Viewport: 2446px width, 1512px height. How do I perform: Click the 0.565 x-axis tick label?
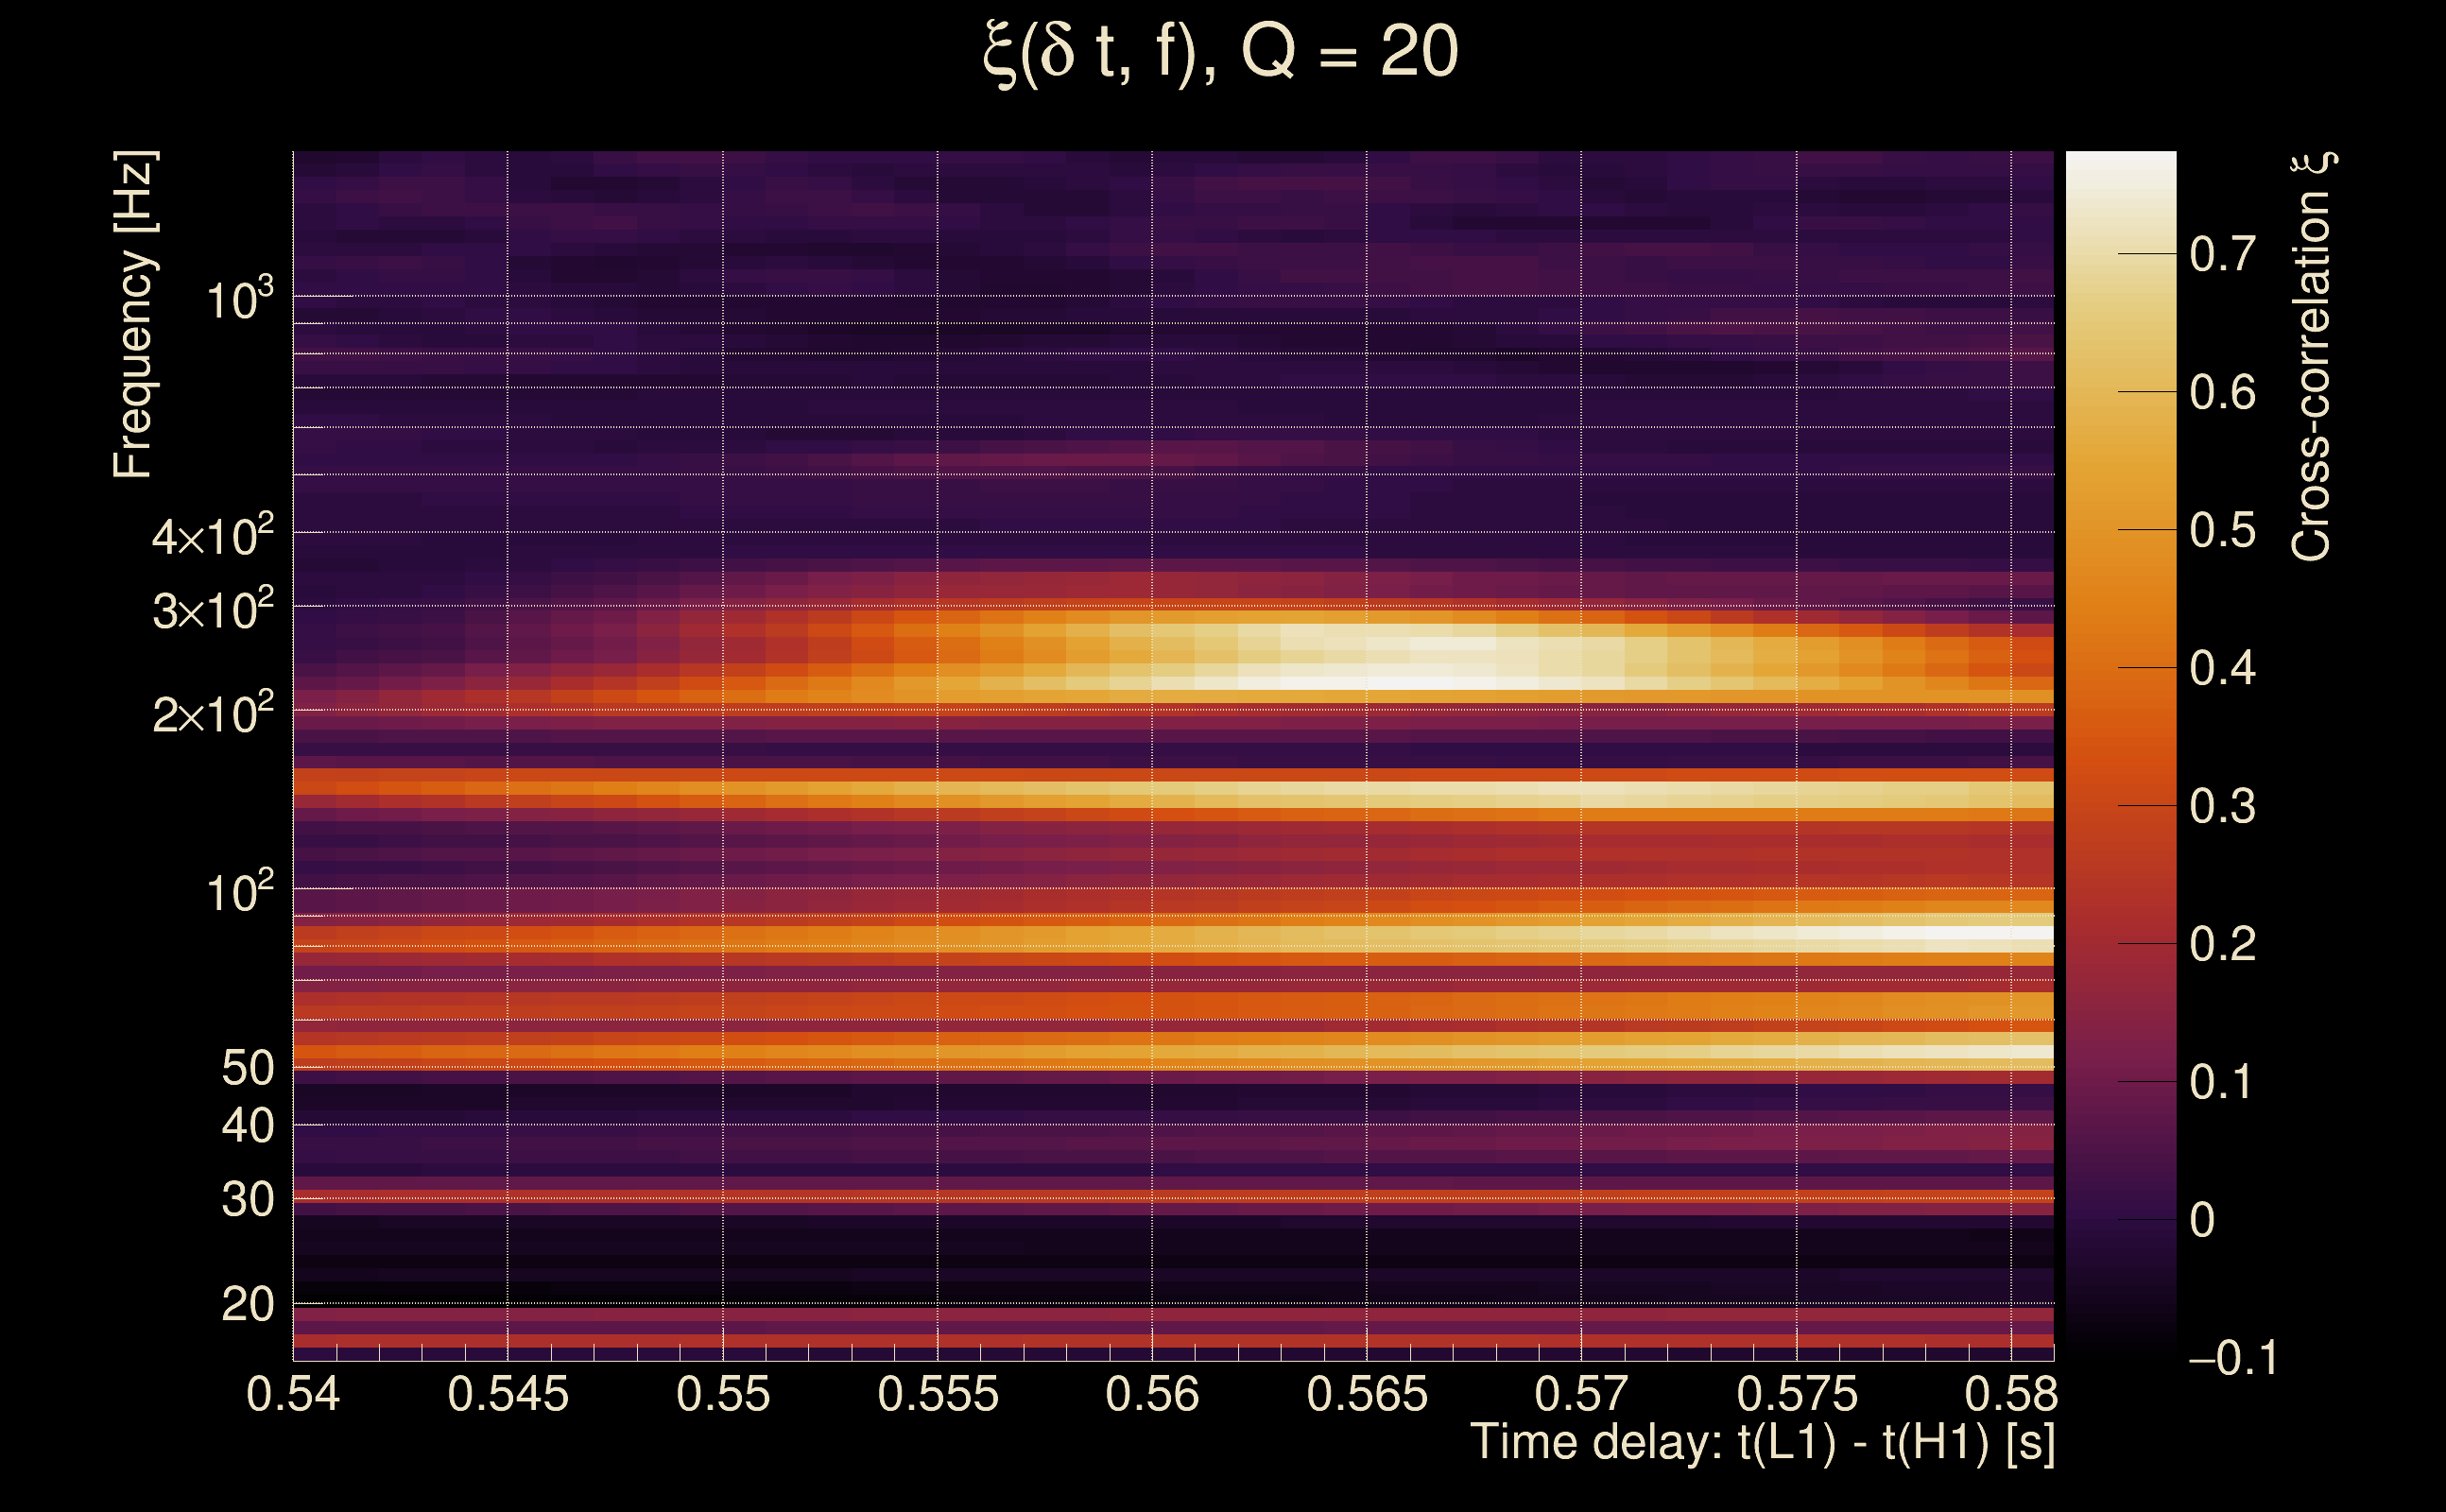[x=1367, y=1395]
